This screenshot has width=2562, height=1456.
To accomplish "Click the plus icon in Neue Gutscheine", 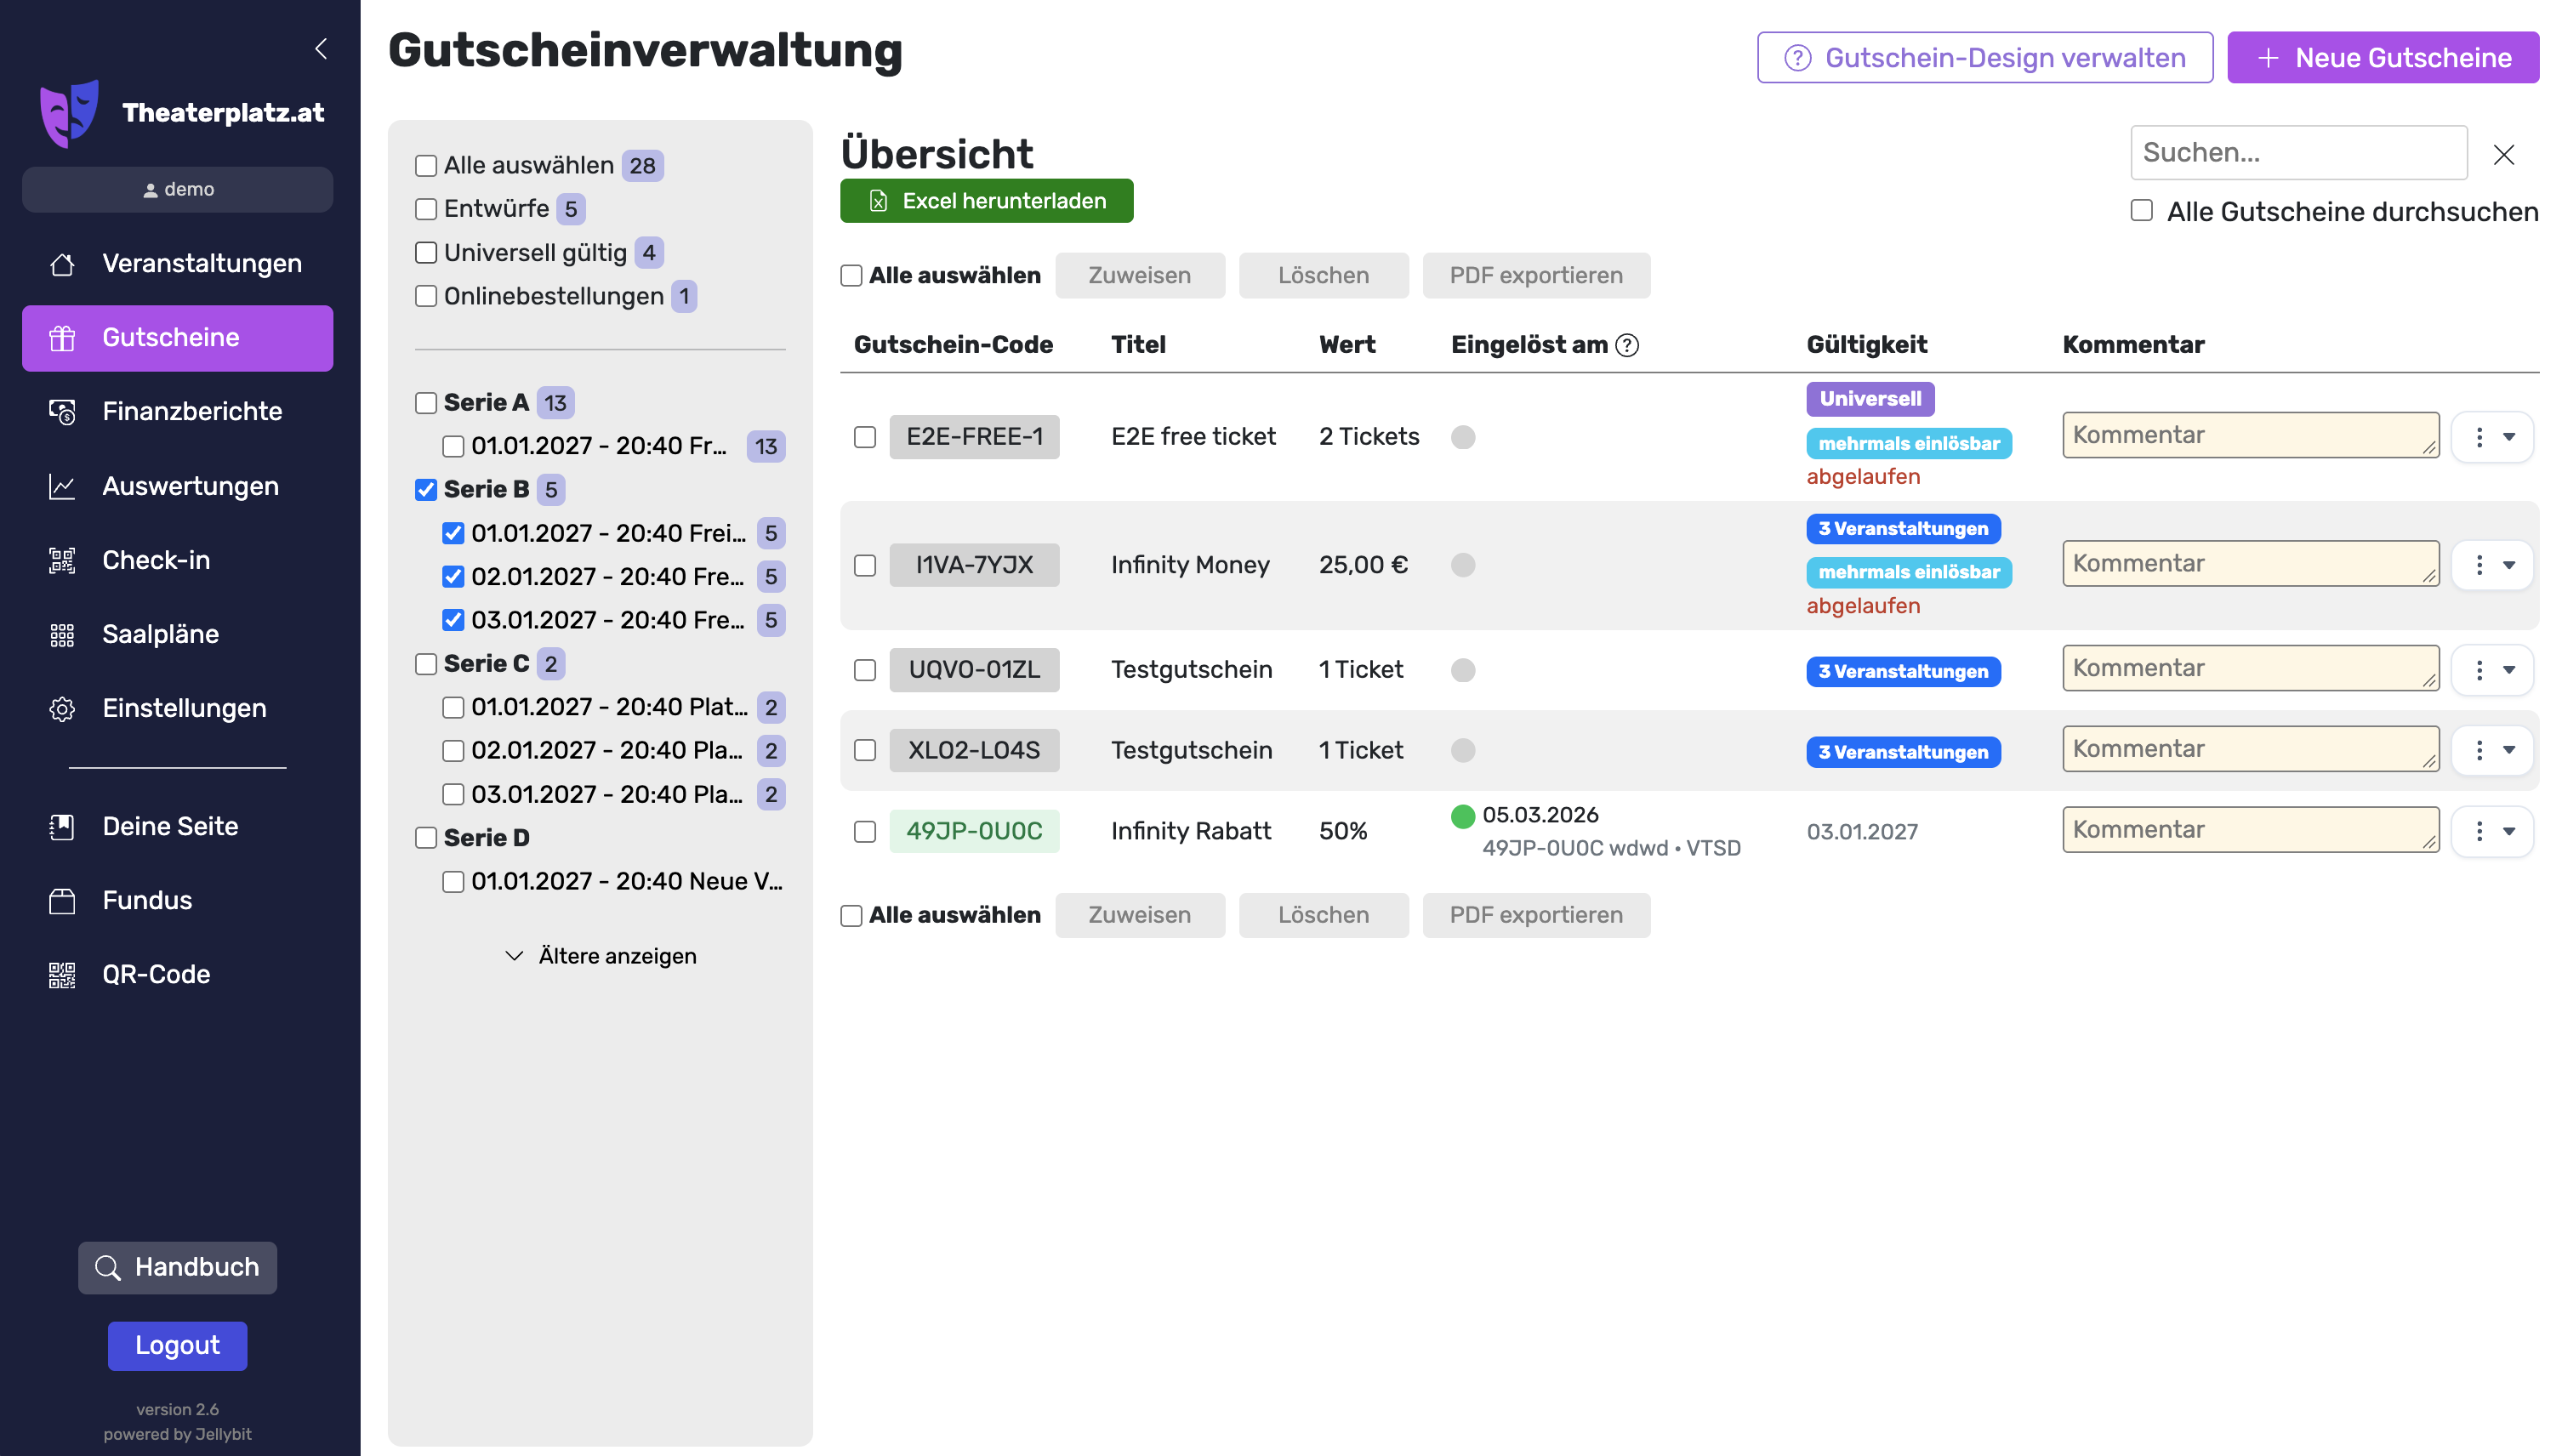I will (x=2268, y=58).
